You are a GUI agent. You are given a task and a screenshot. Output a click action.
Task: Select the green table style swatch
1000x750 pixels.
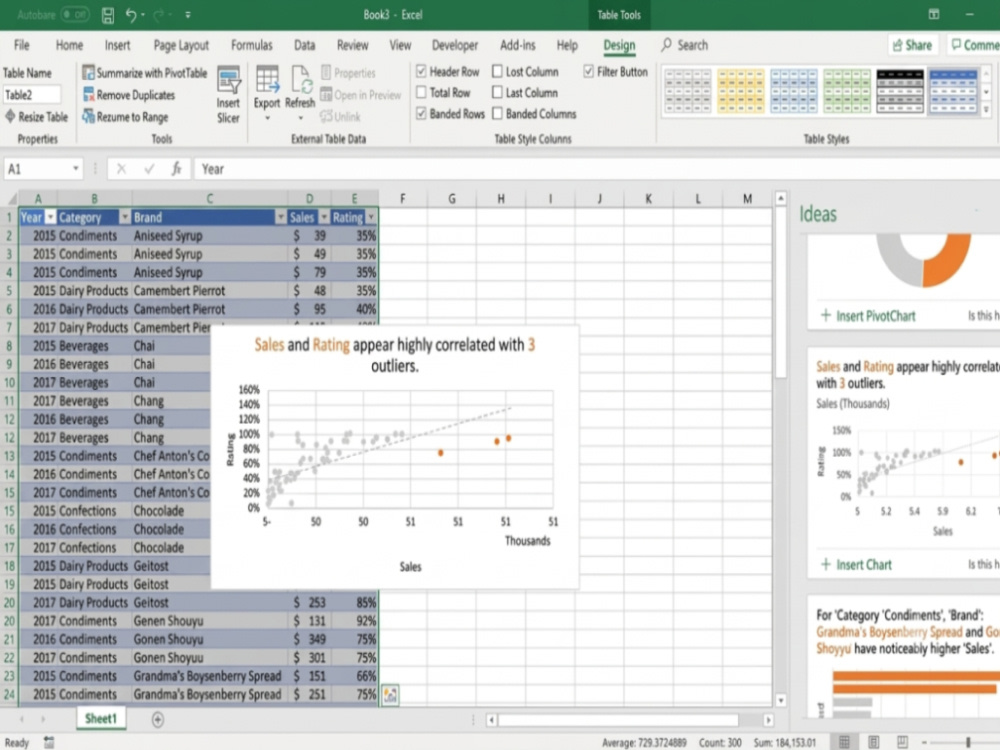[846, 91]
